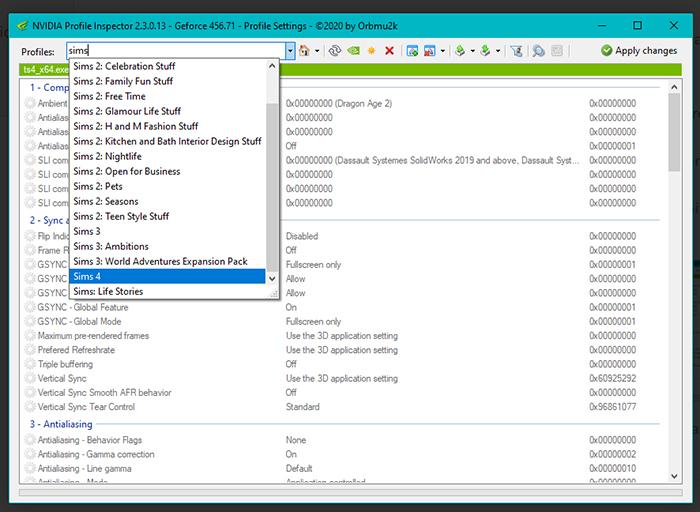Click the gear icon beside Prefered Refreshrate
The image size is (700, 512).
point(30,350)
